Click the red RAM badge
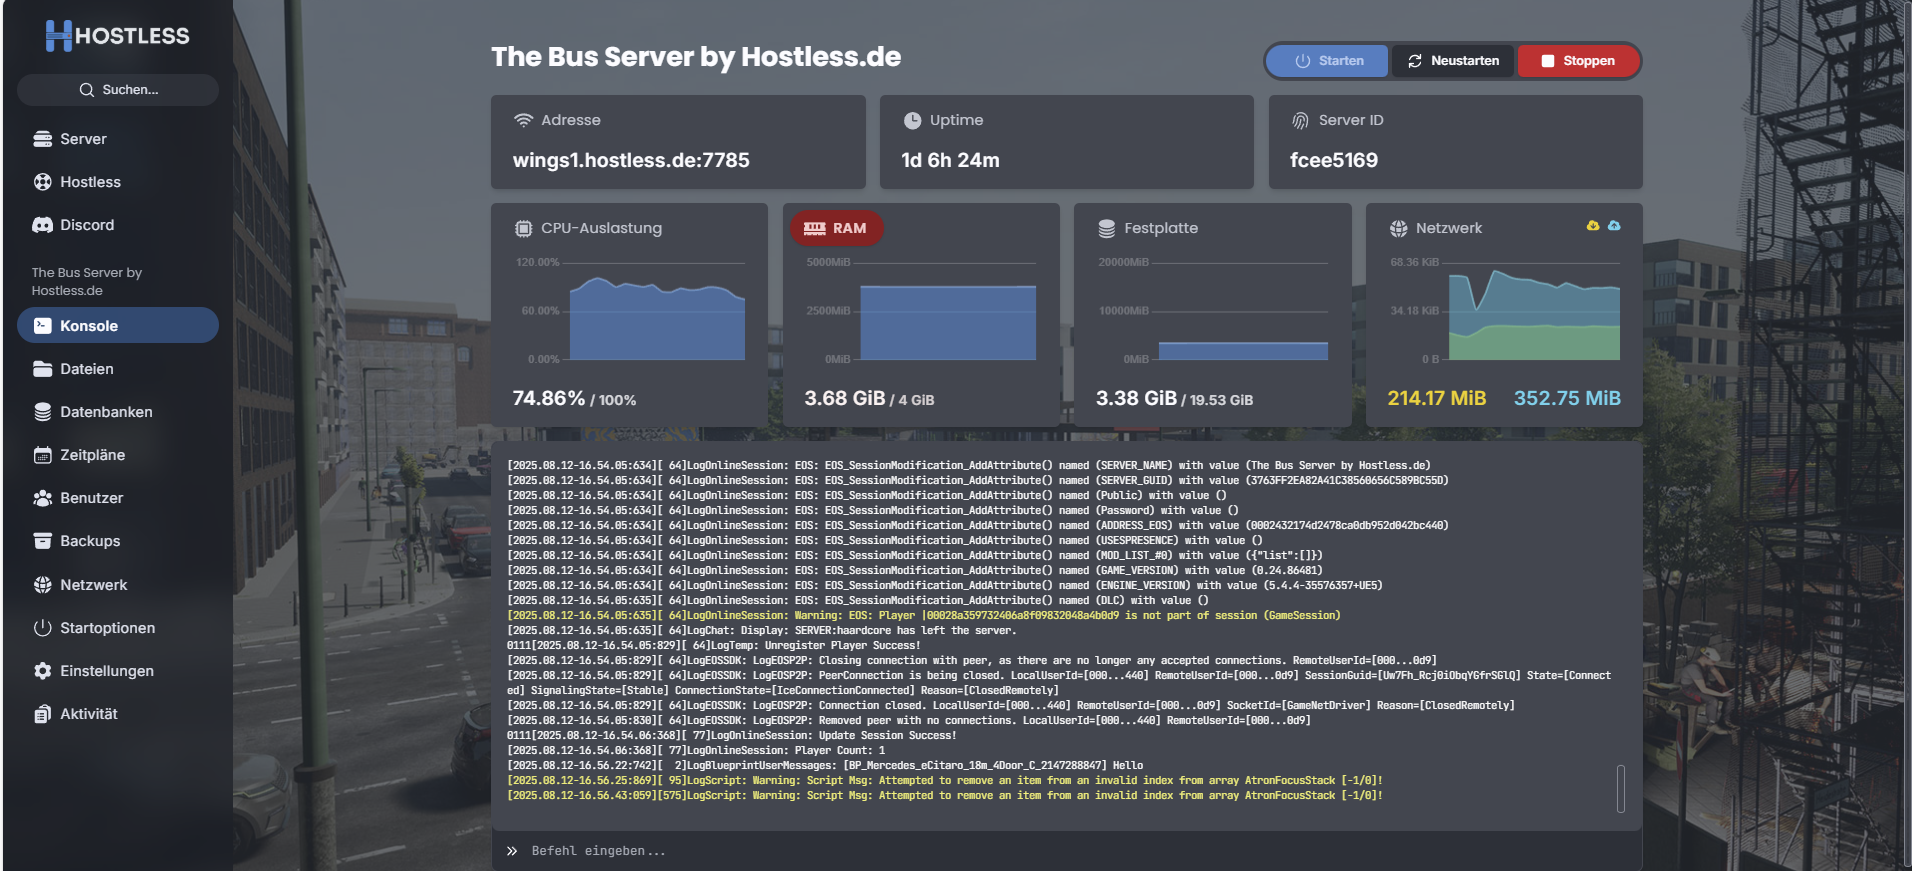Viewport: 1912px width, 871px height. (x=836, y=228)
